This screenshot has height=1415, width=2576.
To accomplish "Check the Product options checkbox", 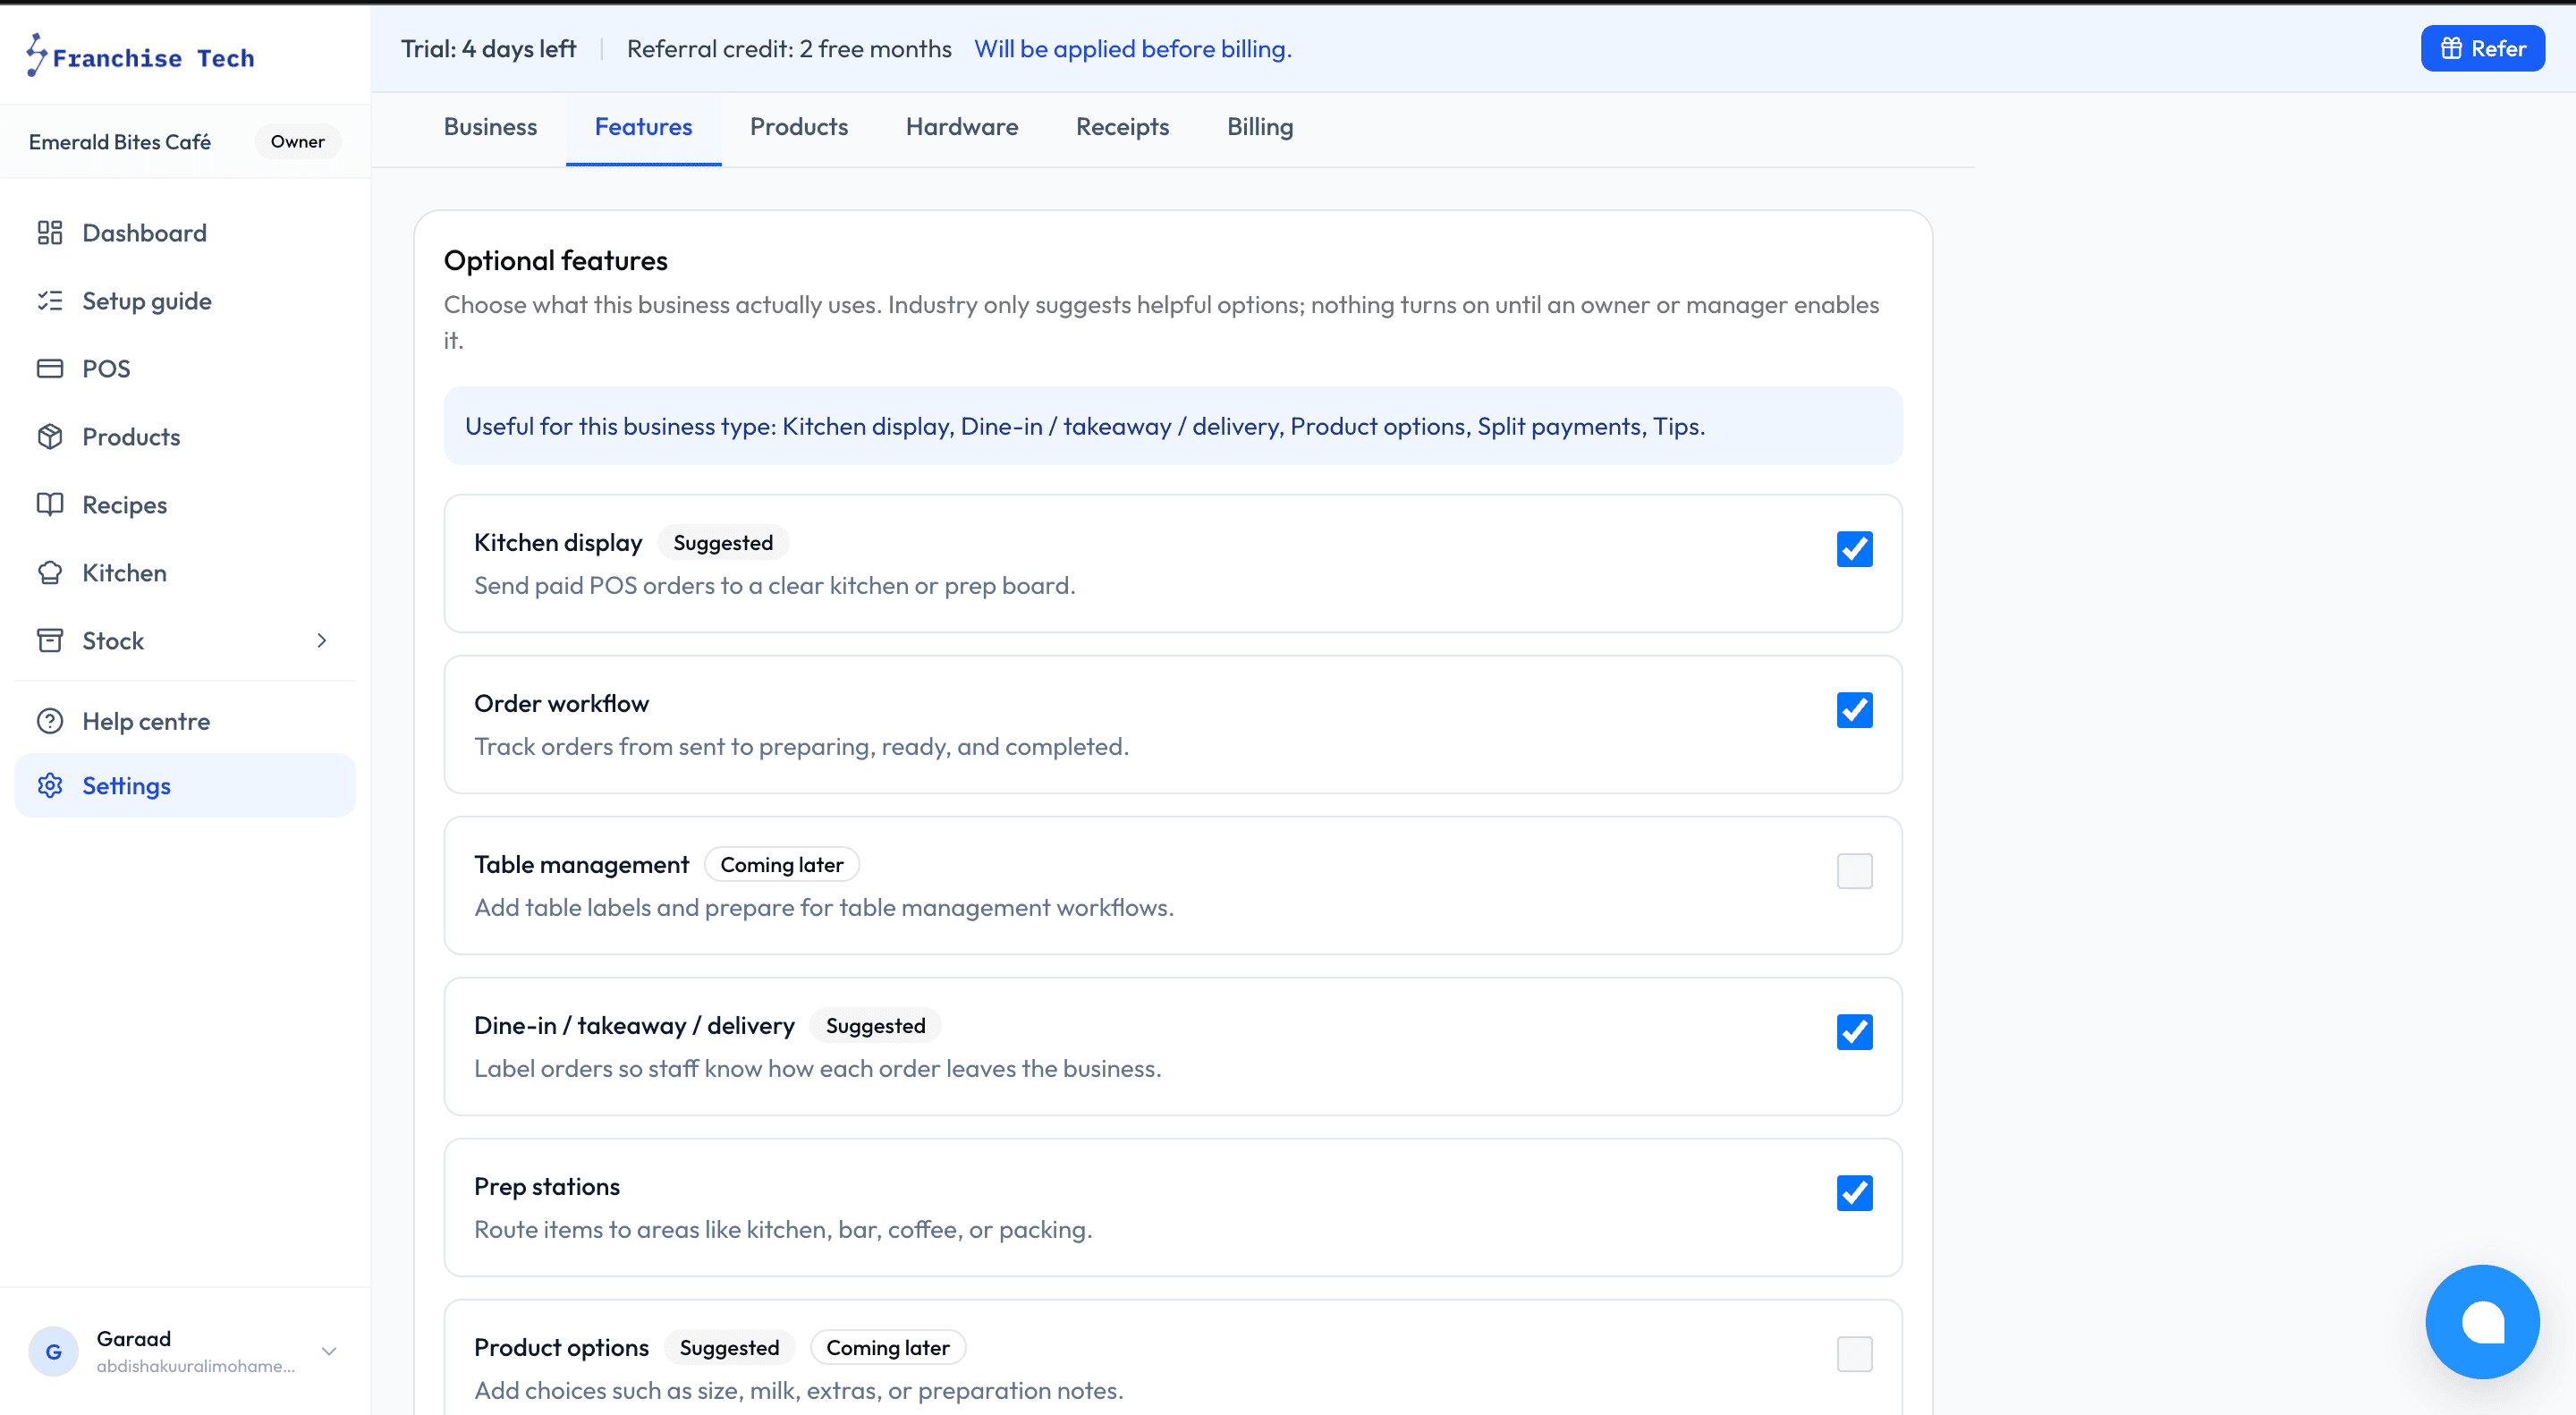I will pos(1854,1354).
